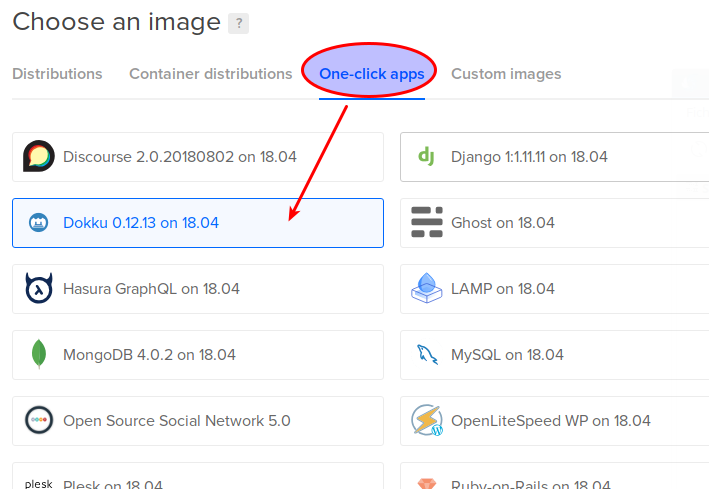The width and height of the screenshot is (709, 489).
Task: Choose LAMP on 18.04 text
Action: pyautogui.click(x=503, y=289)
